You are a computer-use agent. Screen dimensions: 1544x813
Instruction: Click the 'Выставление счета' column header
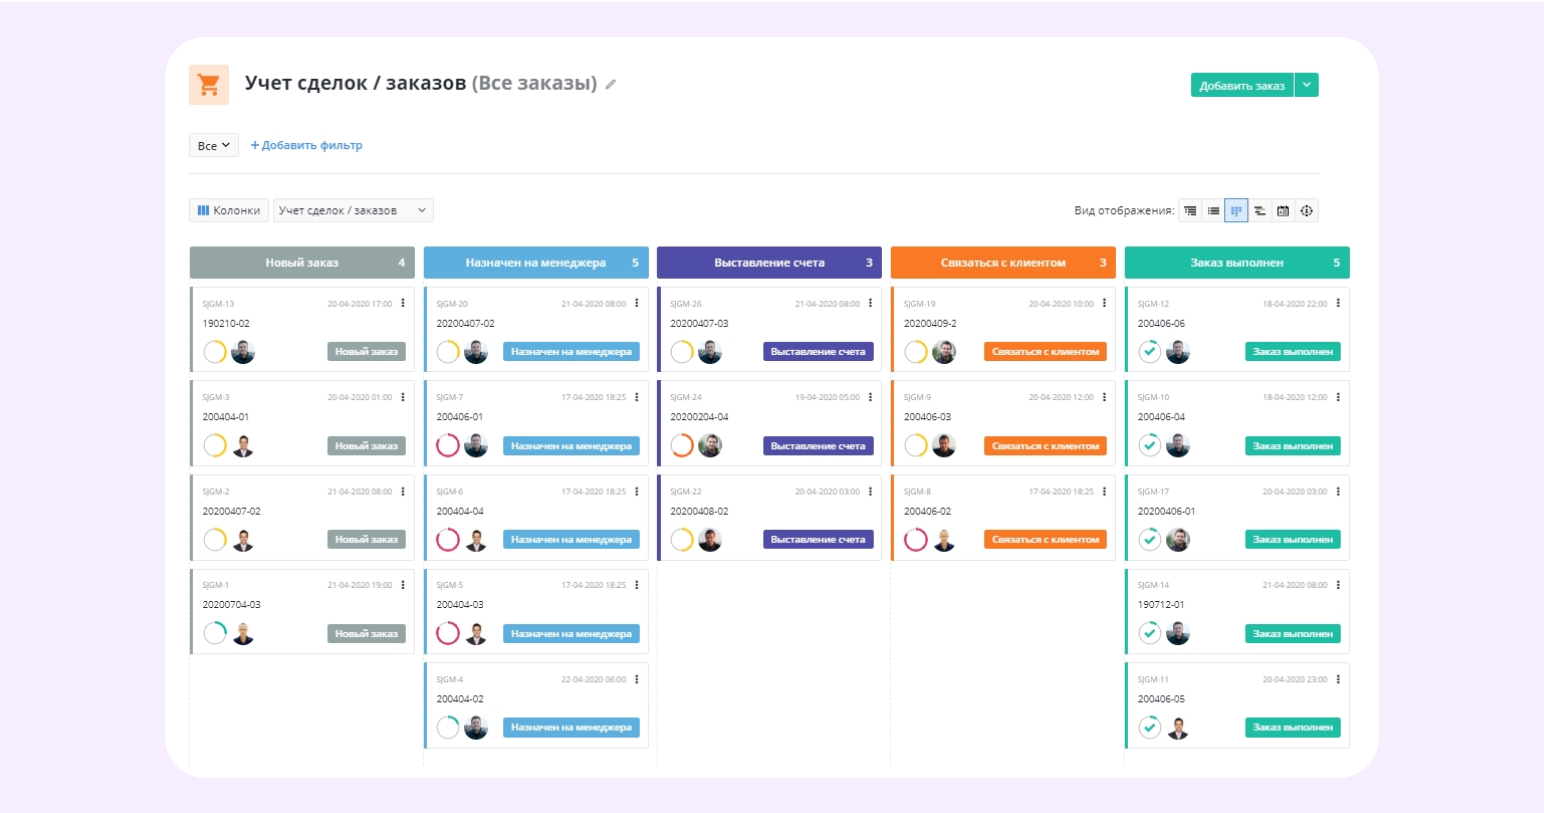[x=768, y=263]
